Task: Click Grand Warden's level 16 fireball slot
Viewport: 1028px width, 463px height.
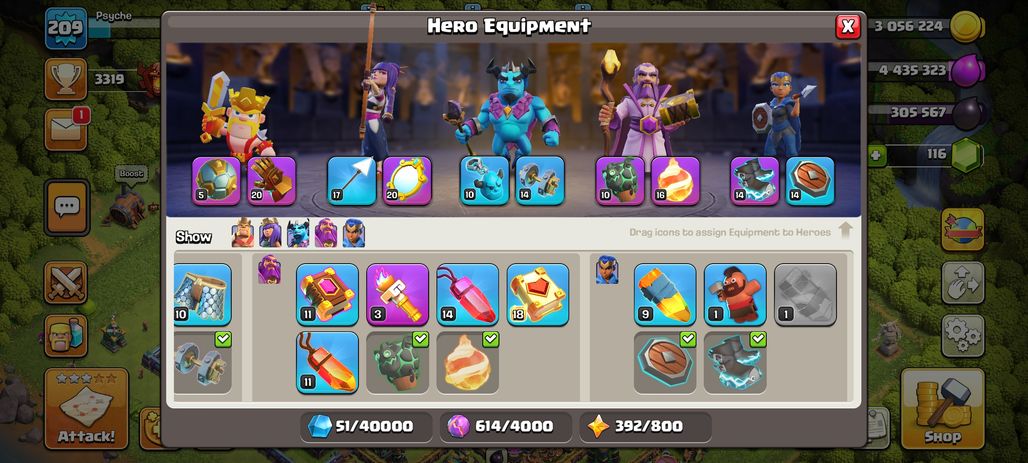Action: 675,181
